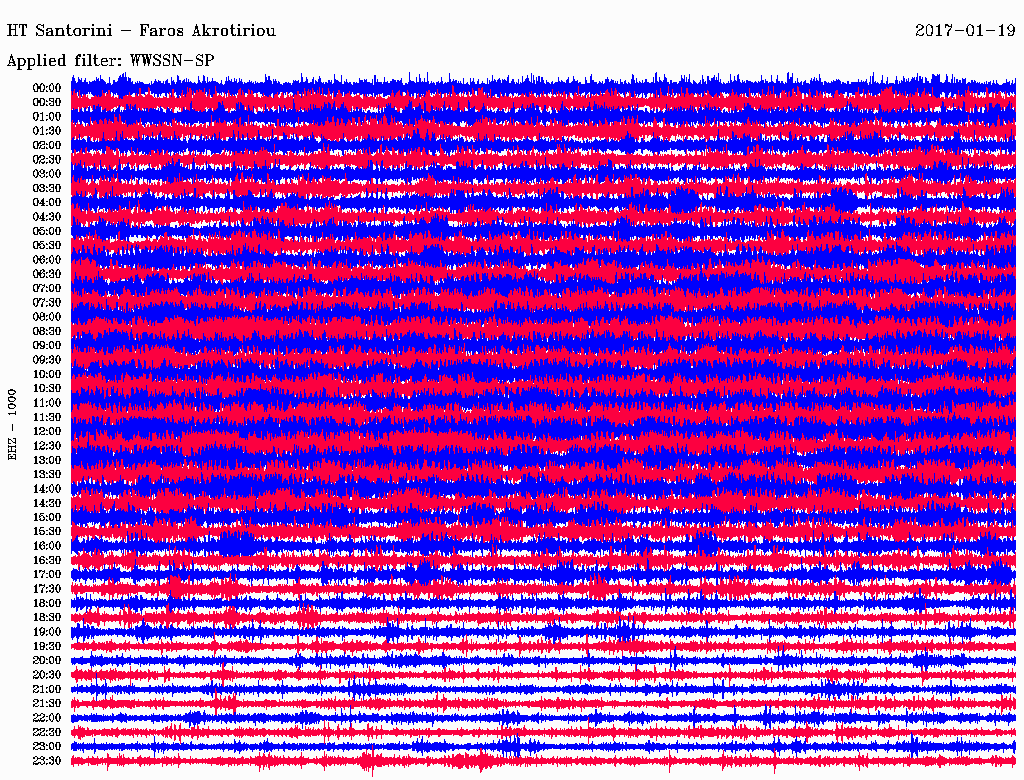Click the date 2017-01-19
1024x780 pixels.
[965, 31]
